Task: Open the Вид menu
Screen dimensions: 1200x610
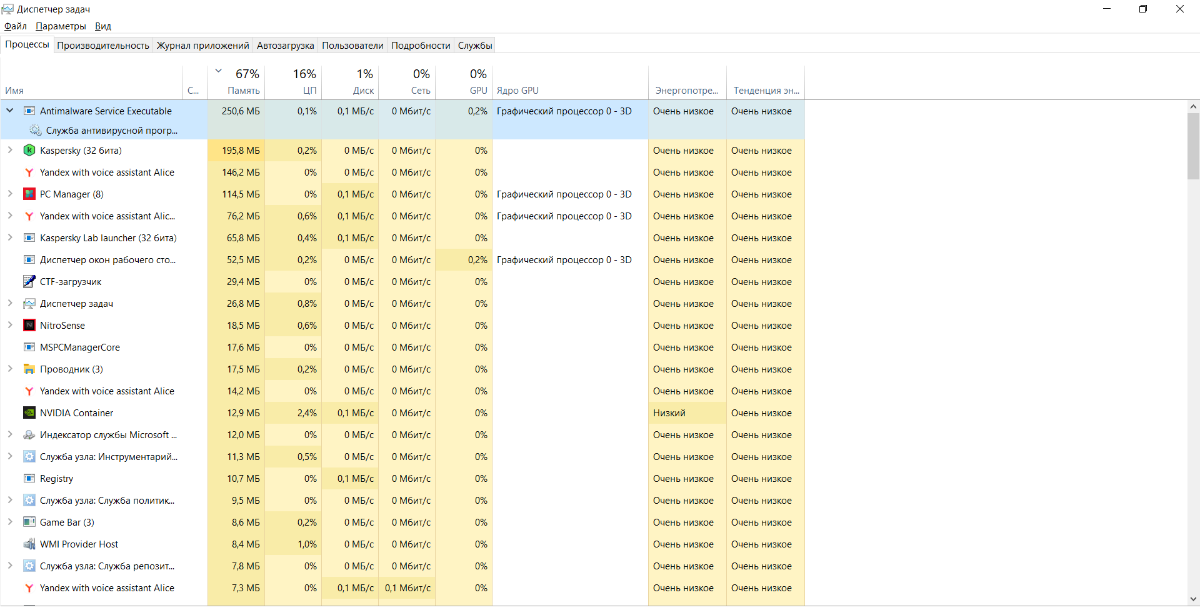Action: tap(103, 26)
